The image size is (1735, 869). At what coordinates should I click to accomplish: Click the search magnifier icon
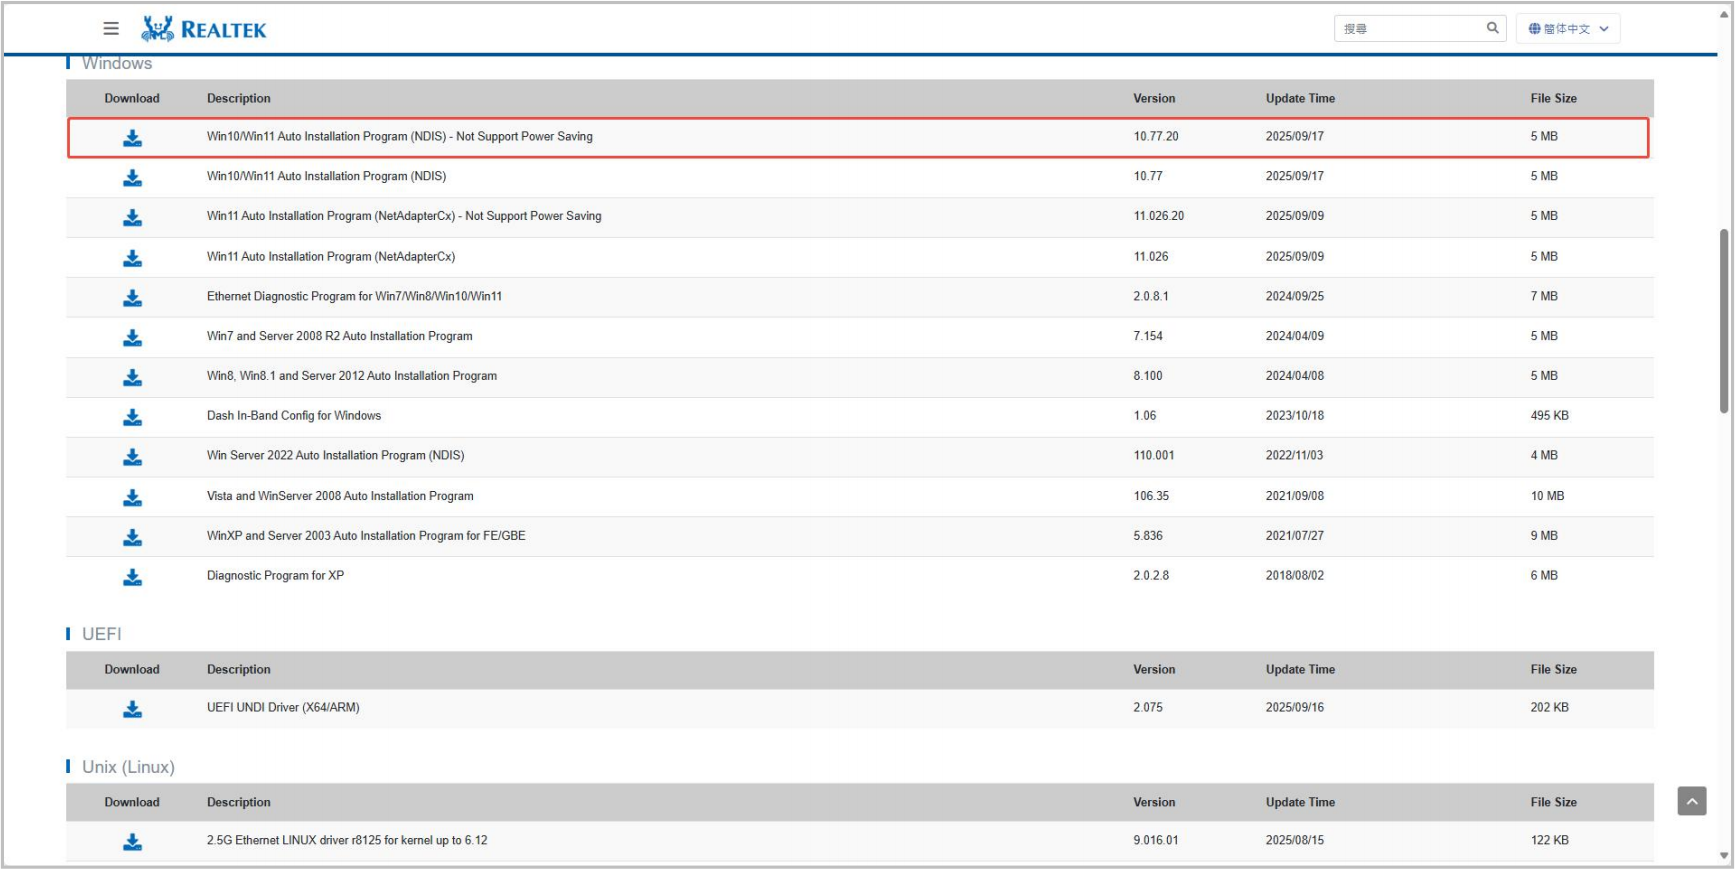tap(1492, 28)
